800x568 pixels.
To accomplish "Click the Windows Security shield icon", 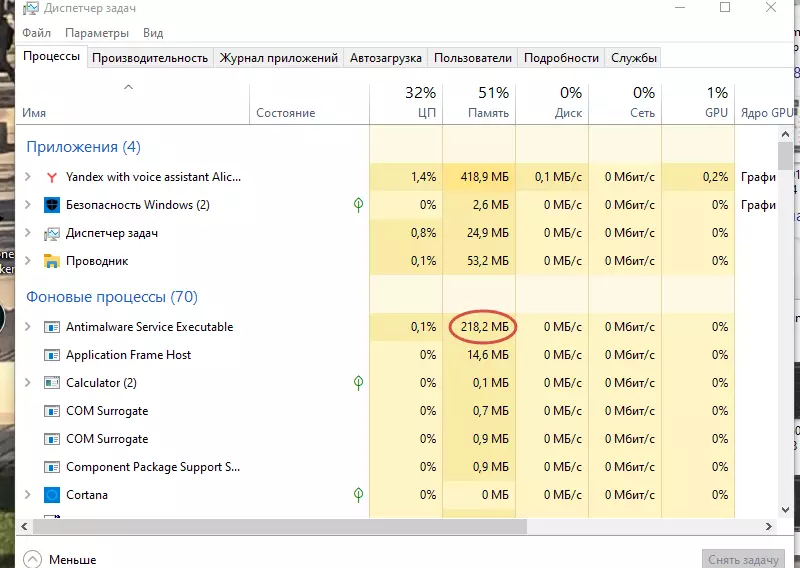I will [x=53, y=205].
